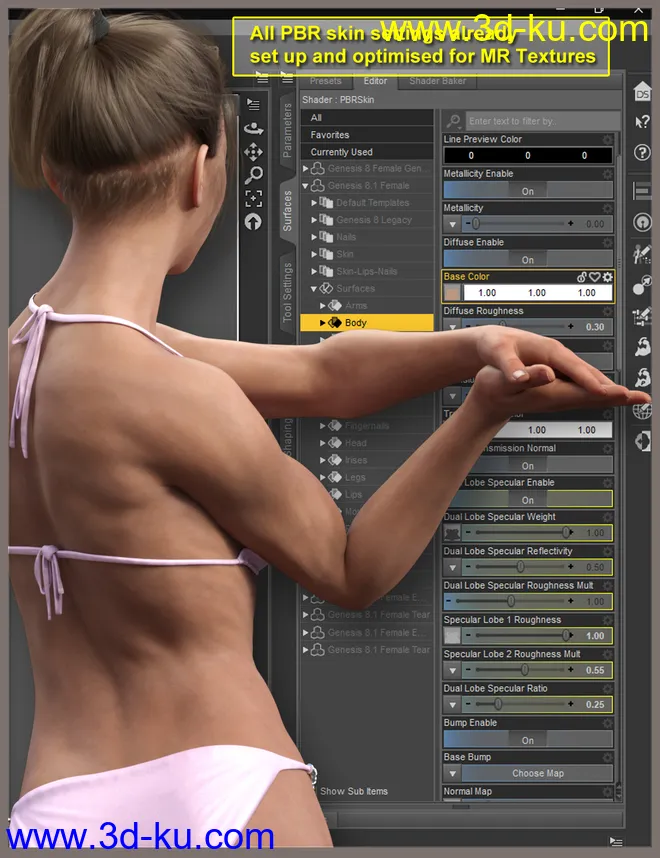The image size is (660, 858).
Task: Expand the Genesis 8 Legacy group
Action: tap(314, 220)
